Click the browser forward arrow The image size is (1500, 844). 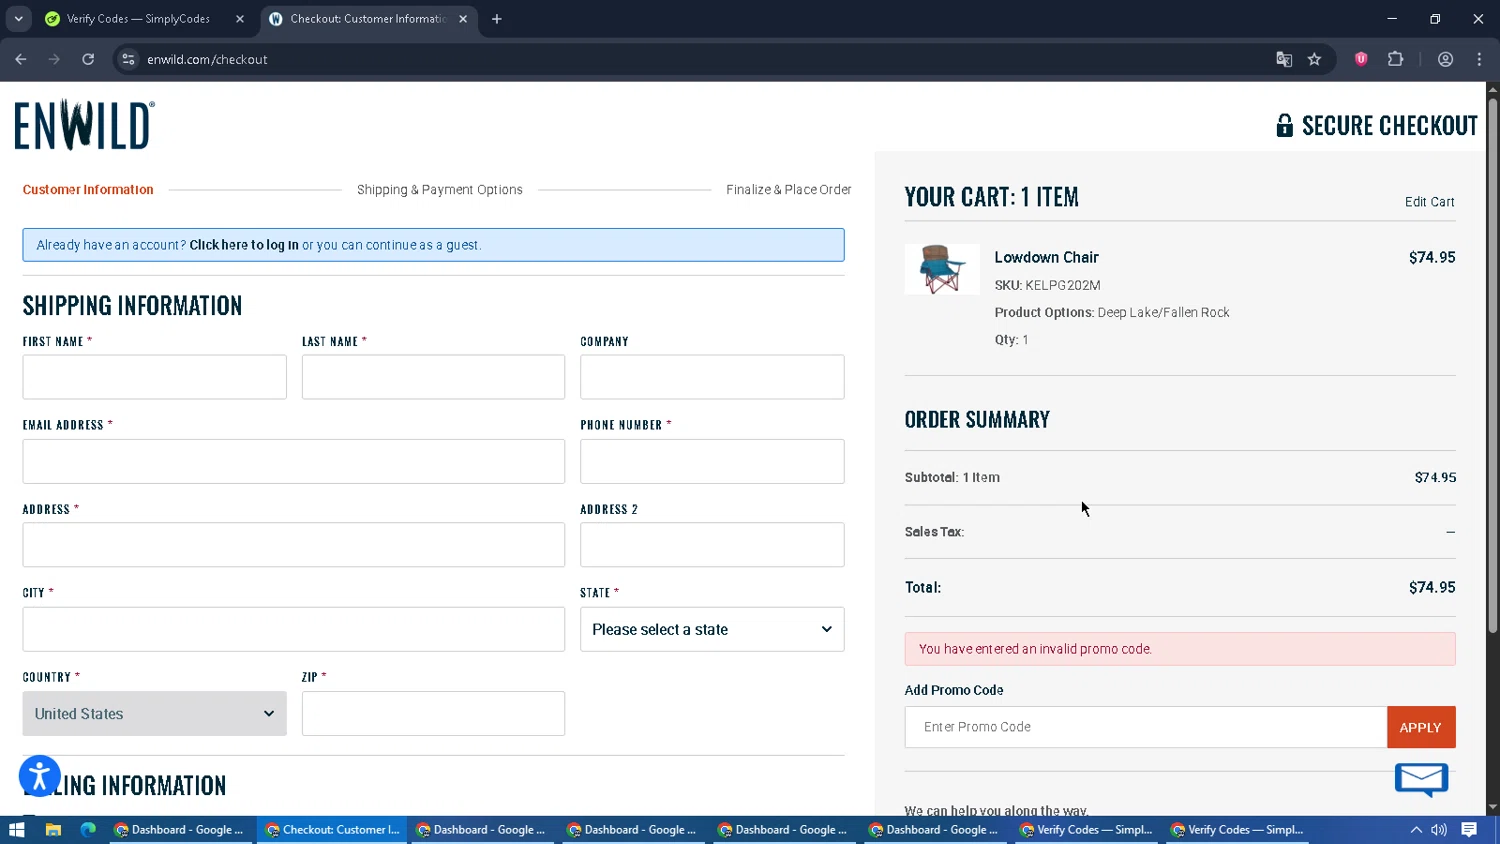(54, 59)
